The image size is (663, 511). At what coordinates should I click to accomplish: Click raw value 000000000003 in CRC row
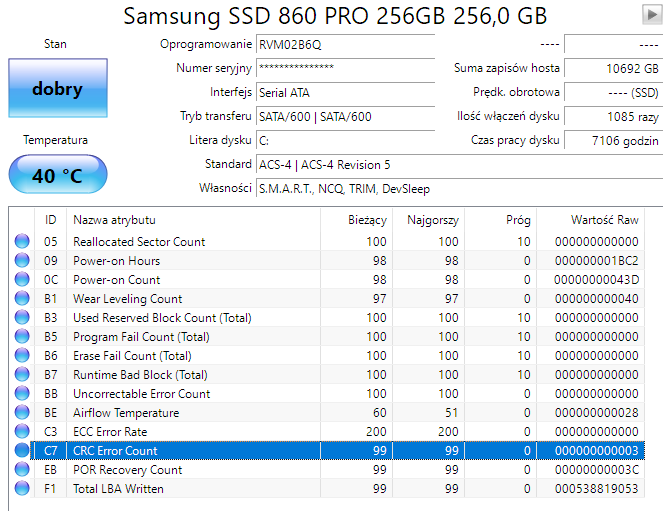coord(597,451)
